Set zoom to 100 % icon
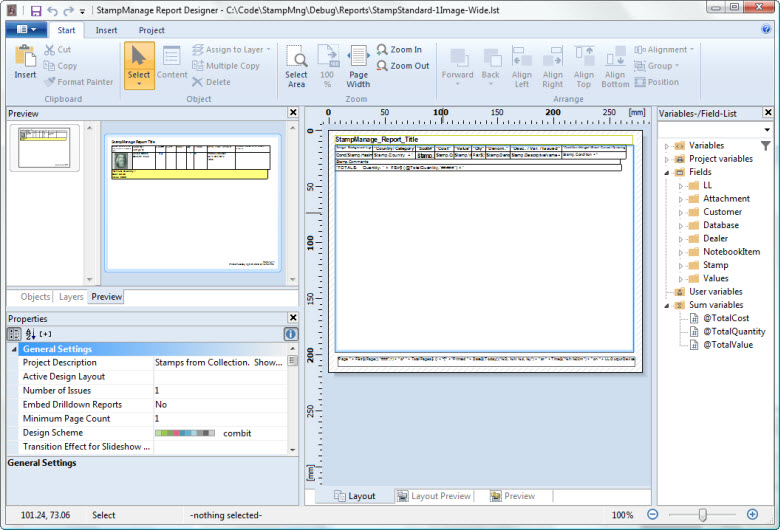 (328, 56)
